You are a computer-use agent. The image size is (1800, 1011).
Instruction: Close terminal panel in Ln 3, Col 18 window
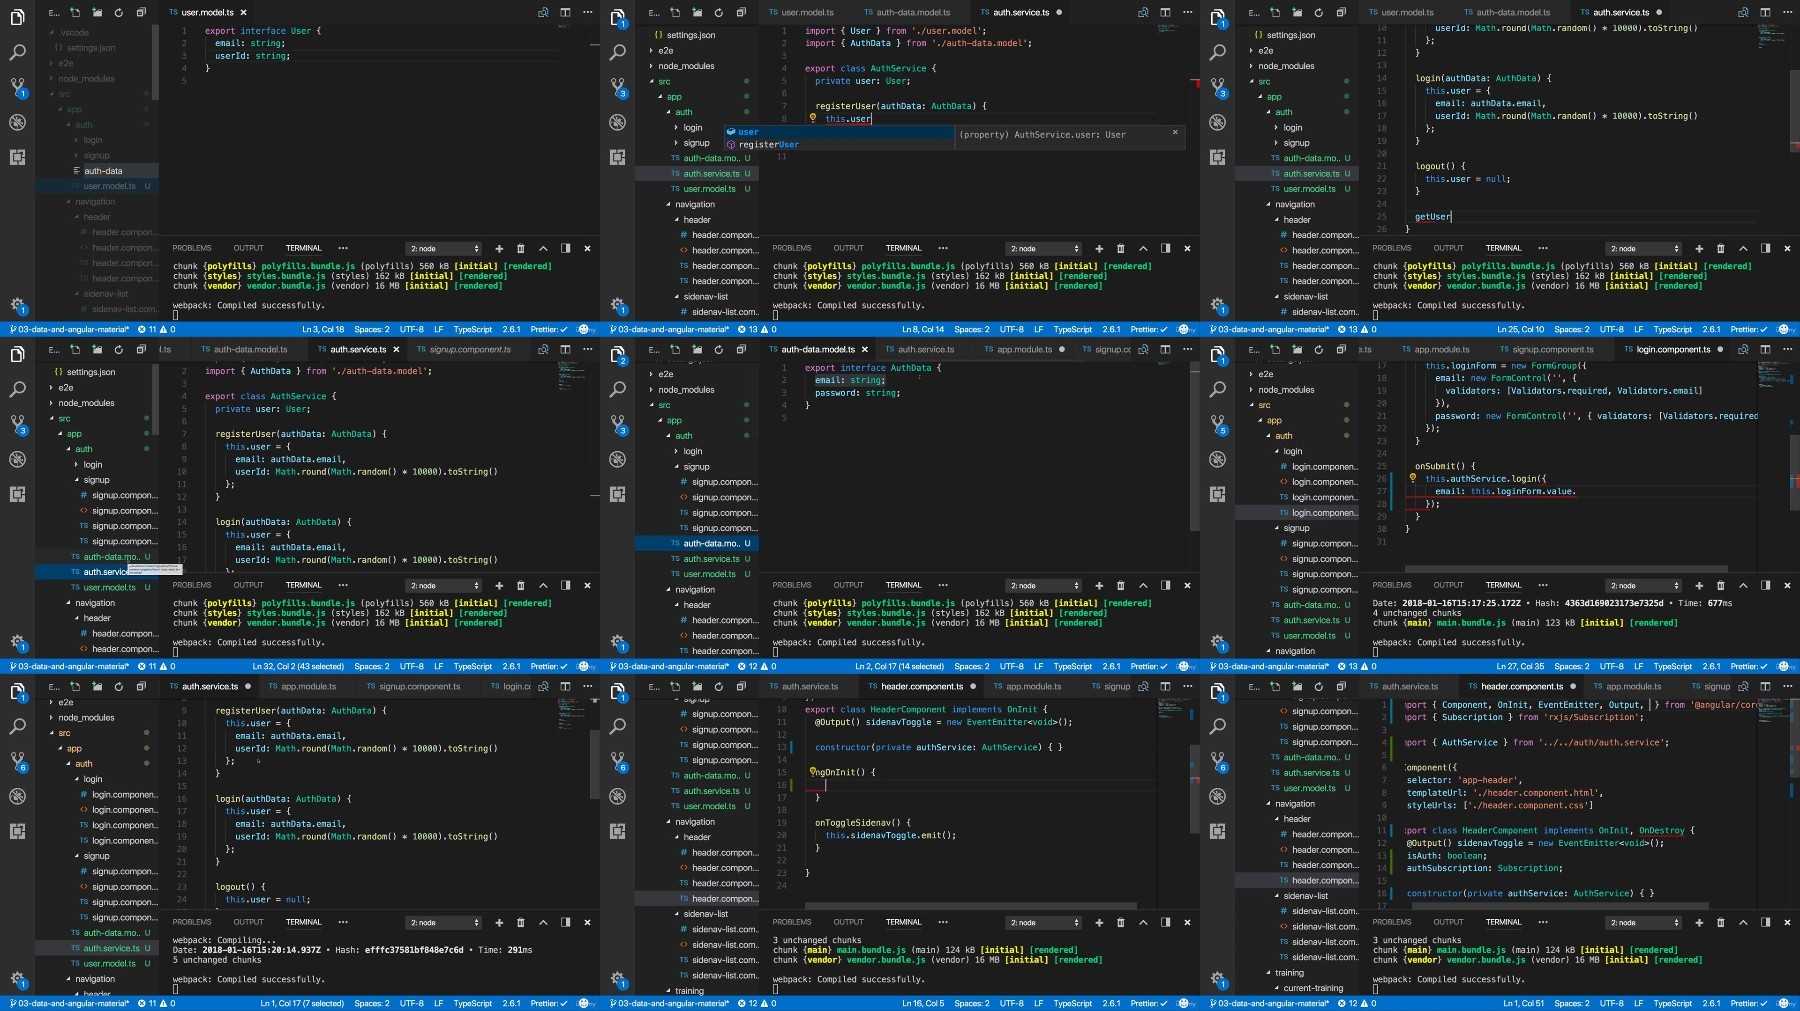587,248
